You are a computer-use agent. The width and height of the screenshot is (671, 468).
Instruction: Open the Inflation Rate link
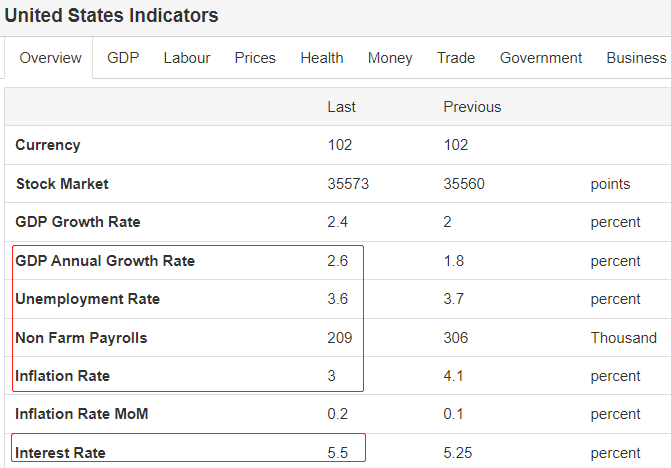tap(62, 376)
